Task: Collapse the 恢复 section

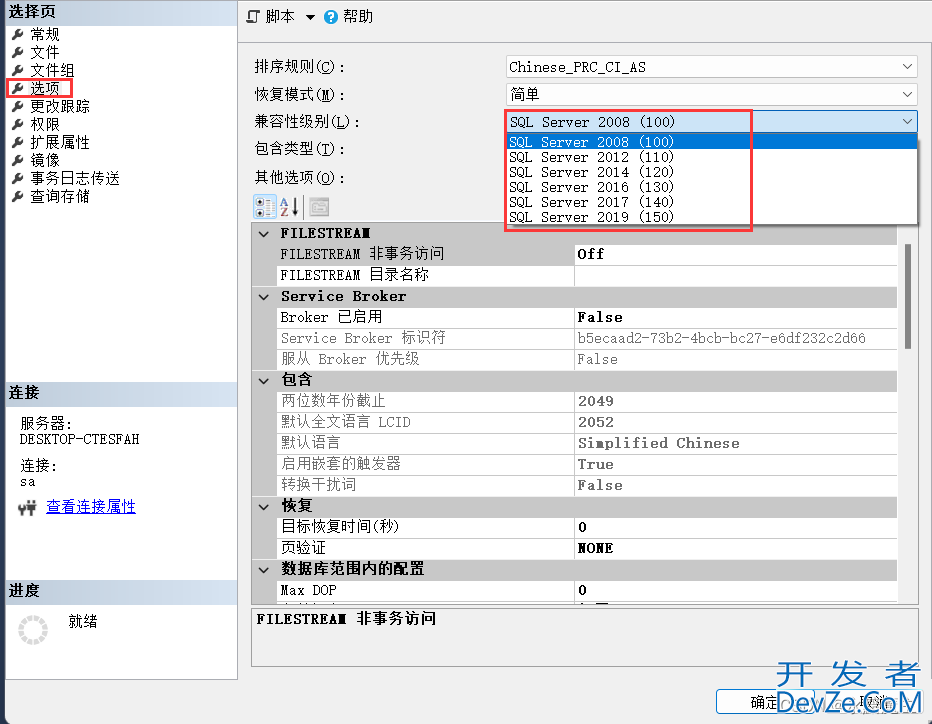Action: coord(264,506)
